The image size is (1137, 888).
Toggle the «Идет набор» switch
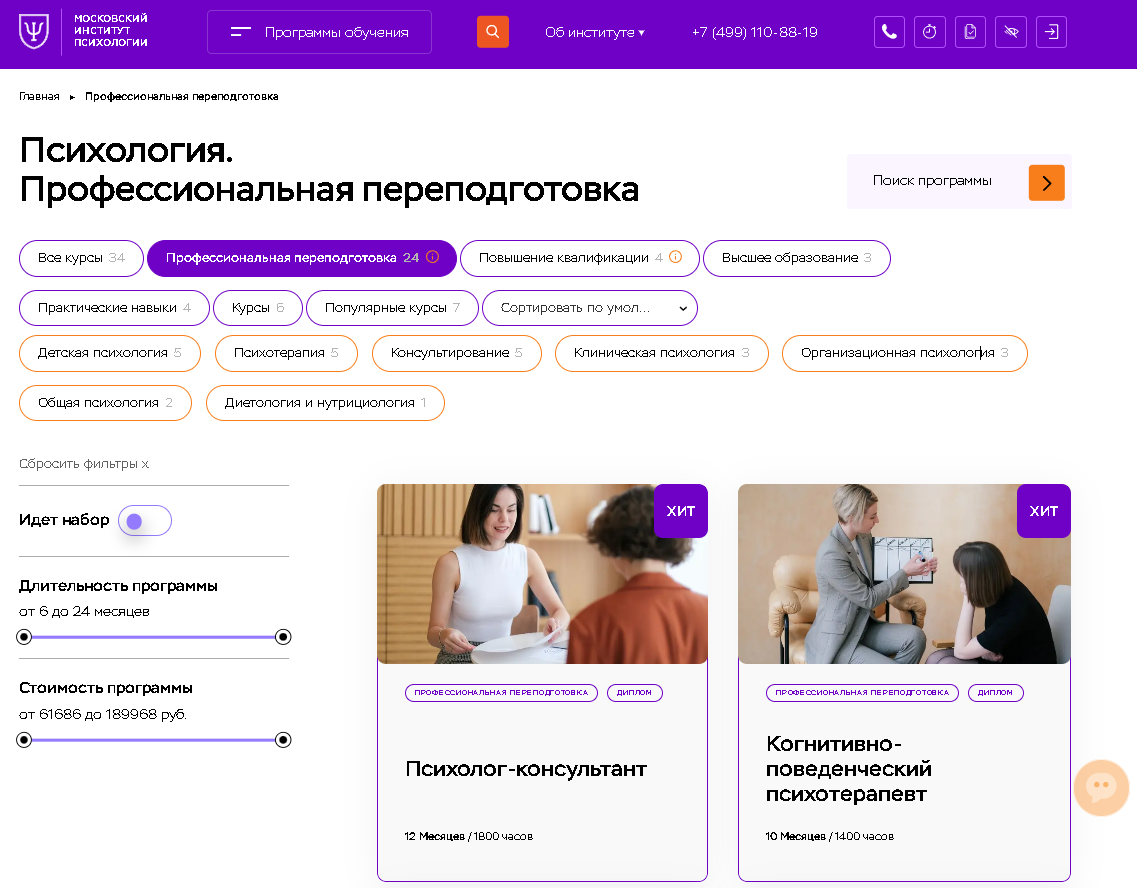pyautogui.click(x=144, y=520)
